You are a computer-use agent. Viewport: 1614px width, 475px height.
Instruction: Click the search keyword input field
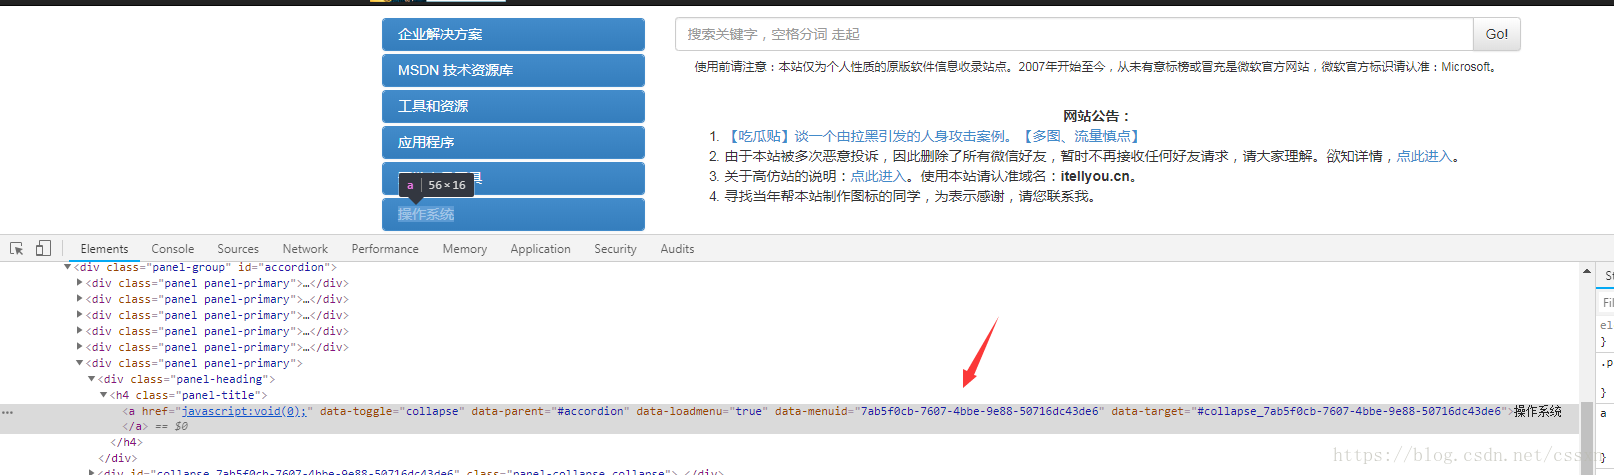click(1074, 34)
